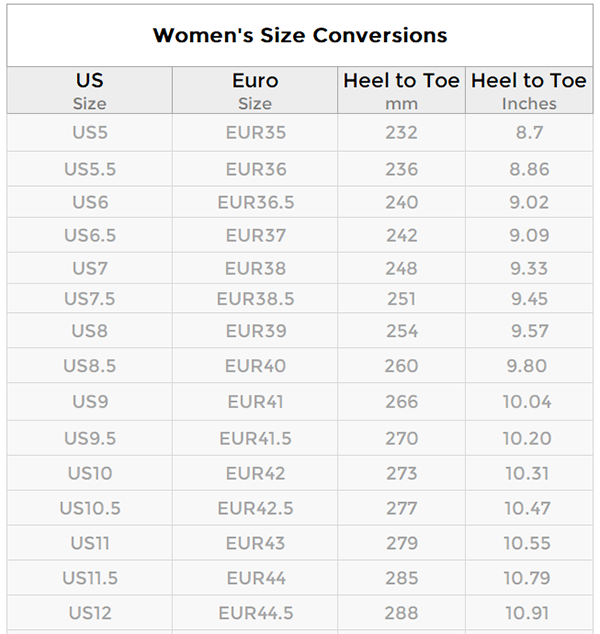Image resolution: width=600 pixels, height=634 pixels.
Task: Click the 10.47 inches value
Action: click(529, 508)
